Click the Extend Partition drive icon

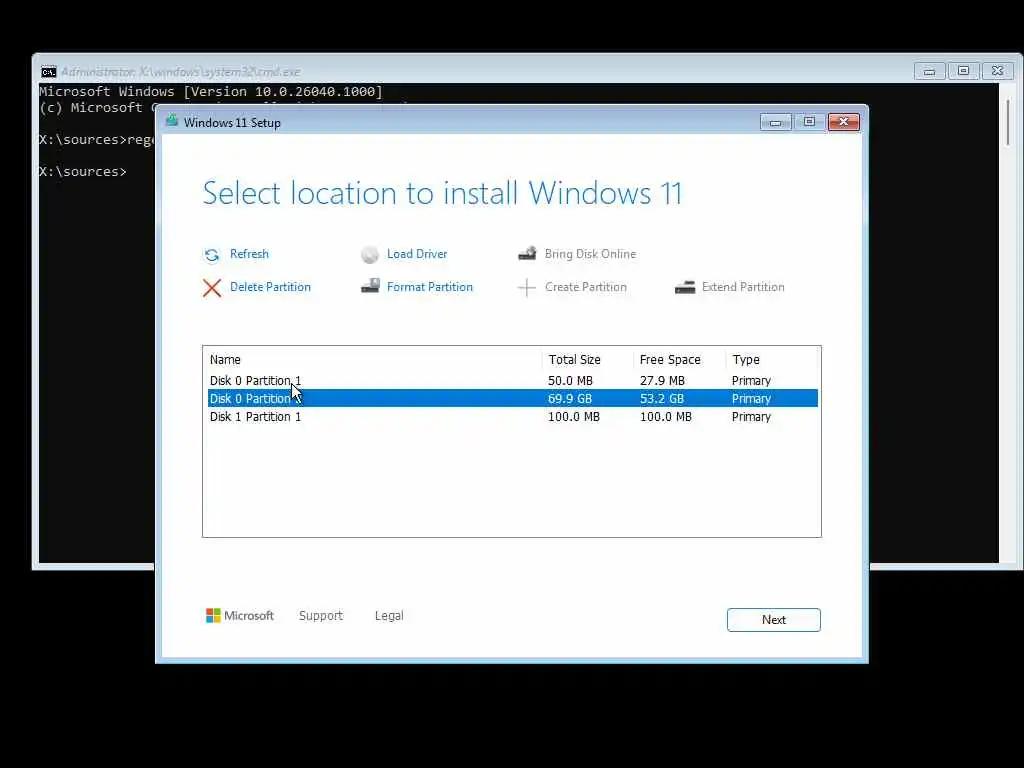(684, 287)
